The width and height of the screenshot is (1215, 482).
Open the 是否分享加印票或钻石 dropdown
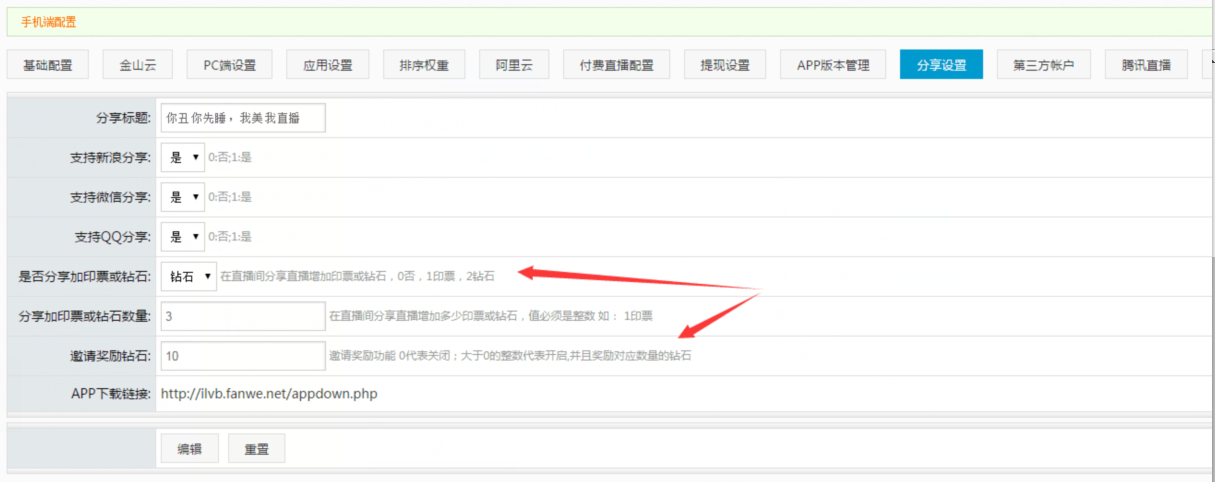click(x=188, y=276)
